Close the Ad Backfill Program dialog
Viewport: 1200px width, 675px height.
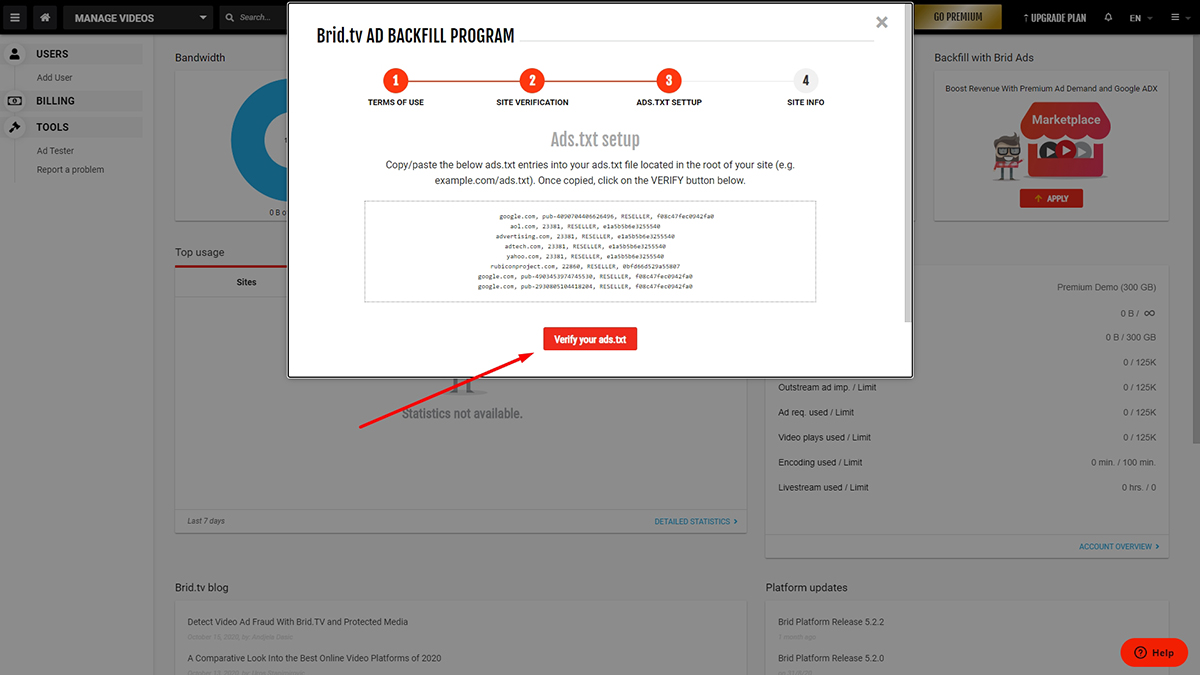click(881, 22)
